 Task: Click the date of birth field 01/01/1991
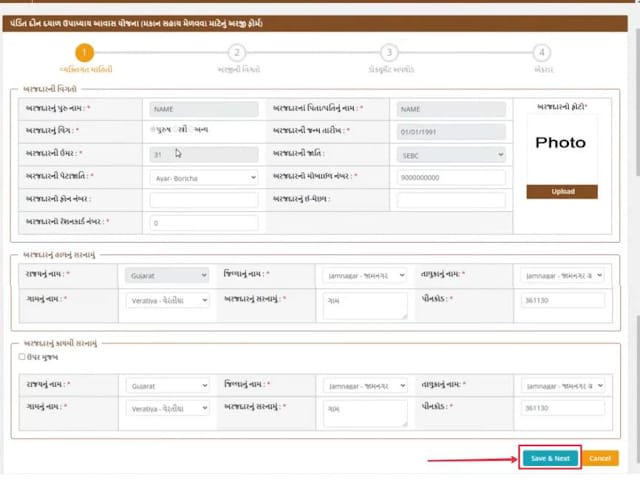click(450, 131)
